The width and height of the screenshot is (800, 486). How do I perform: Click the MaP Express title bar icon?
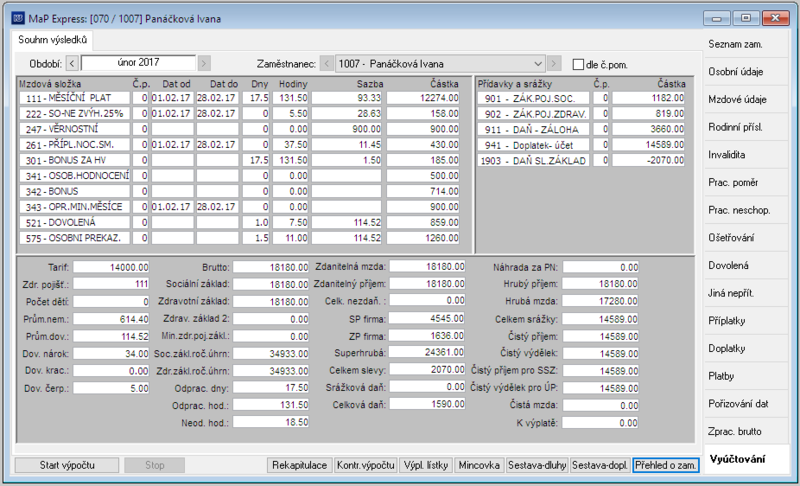(18, 19)
